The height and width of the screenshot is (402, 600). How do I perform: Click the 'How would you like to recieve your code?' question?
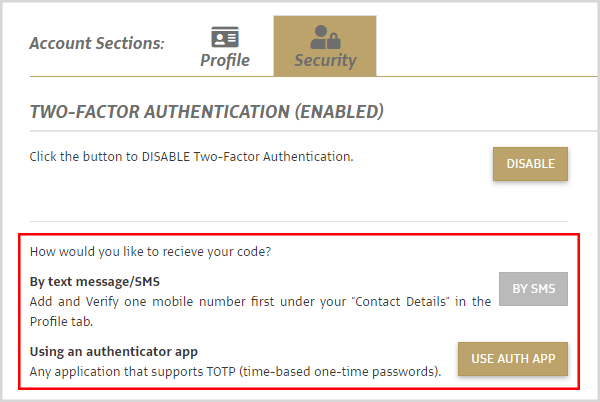150,252
